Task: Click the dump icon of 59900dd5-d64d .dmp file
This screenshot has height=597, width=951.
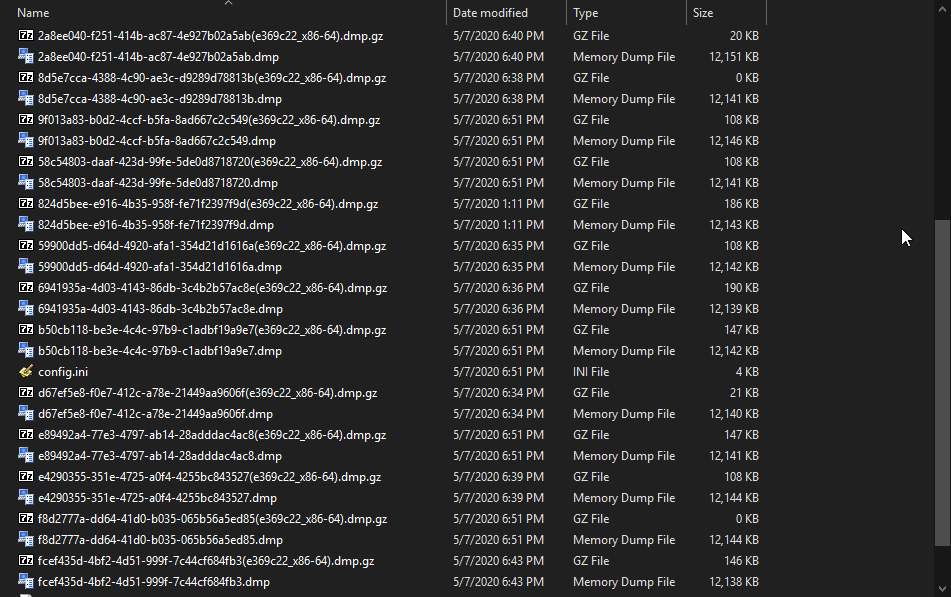Action: pyautogui.click(x=25, y=266)
